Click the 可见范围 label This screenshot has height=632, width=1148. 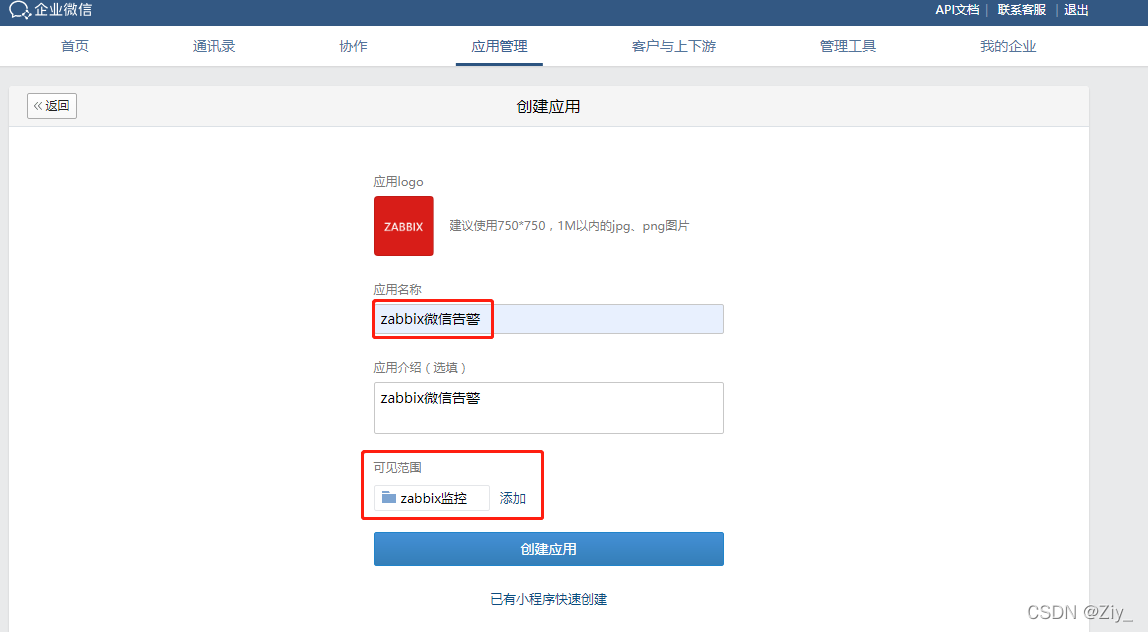[398, 467]
